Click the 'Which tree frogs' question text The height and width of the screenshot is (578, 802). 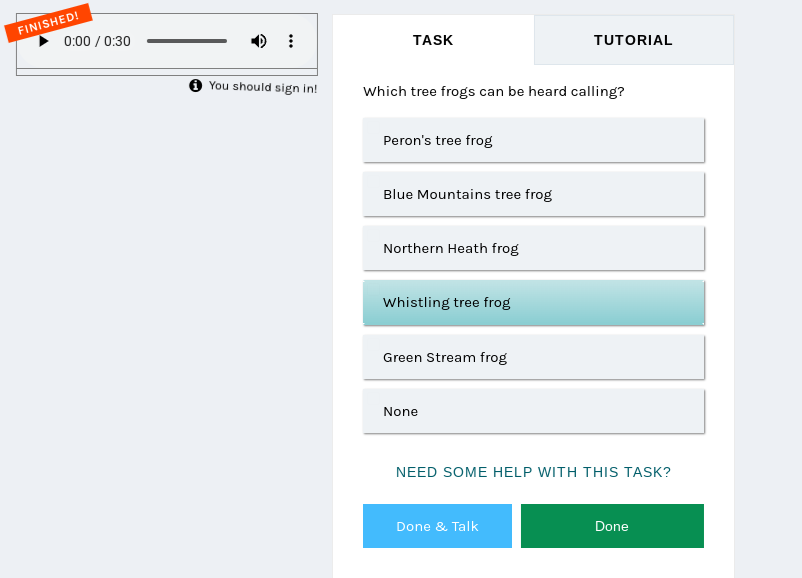coord(493,92)
